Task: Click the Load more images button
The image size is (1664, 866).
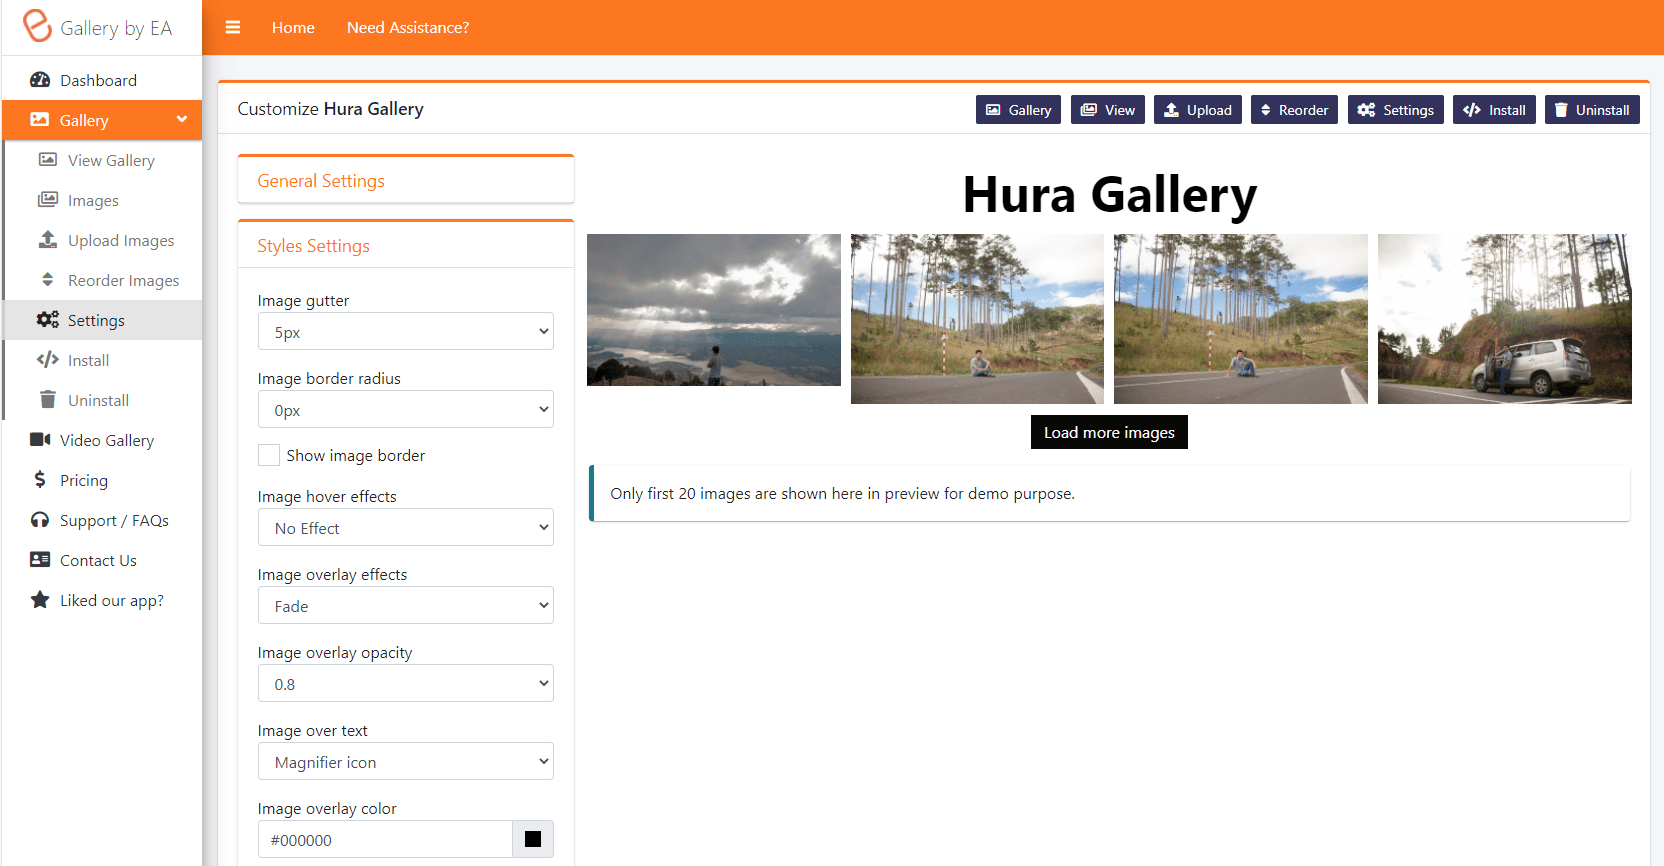Action: [1109, 432]
